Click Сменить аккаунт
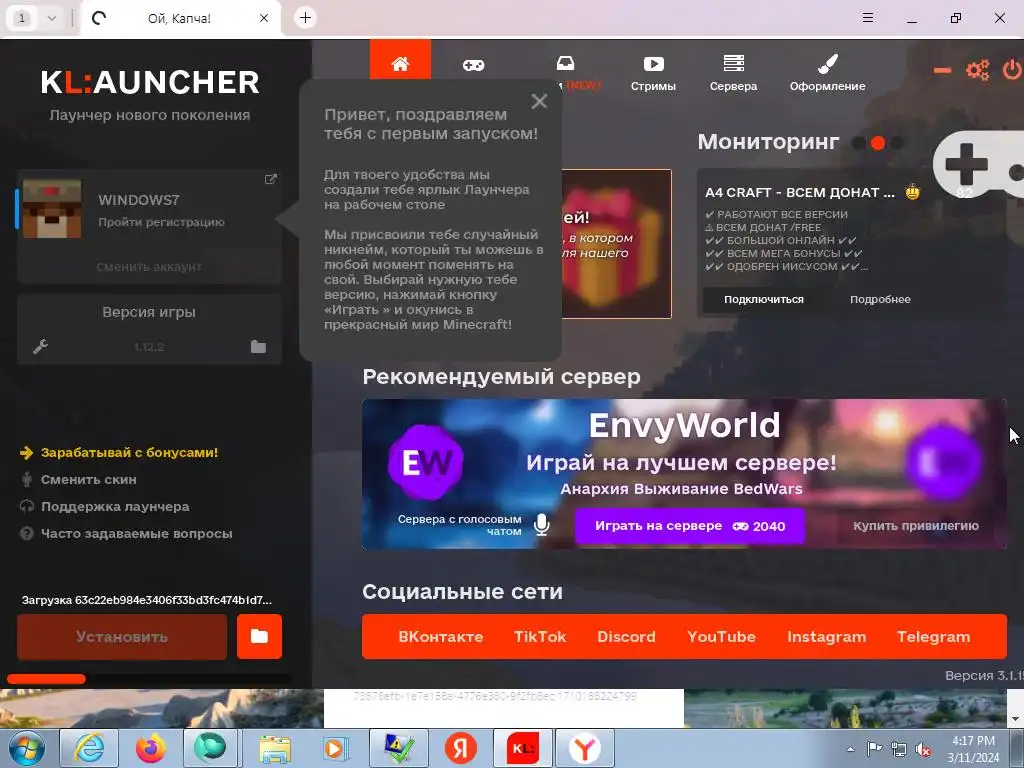Viewport: 1024px width, 768px height. [149, 266]
